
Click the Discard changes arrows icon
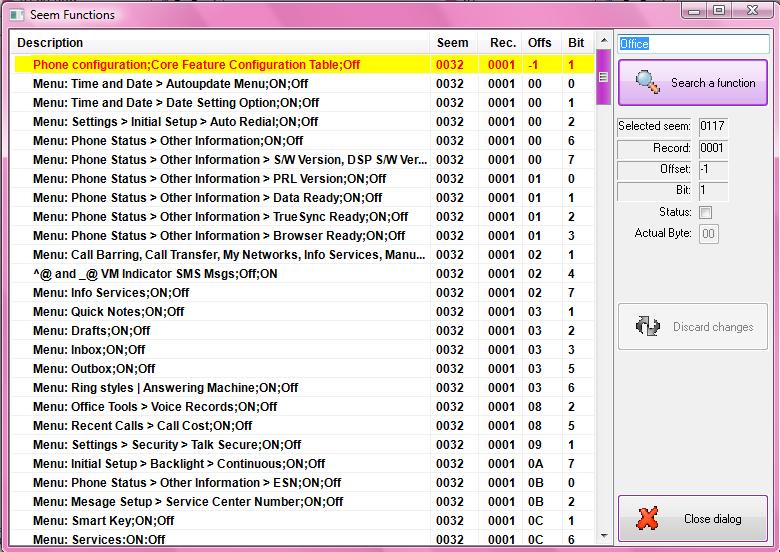coord(647,327)
